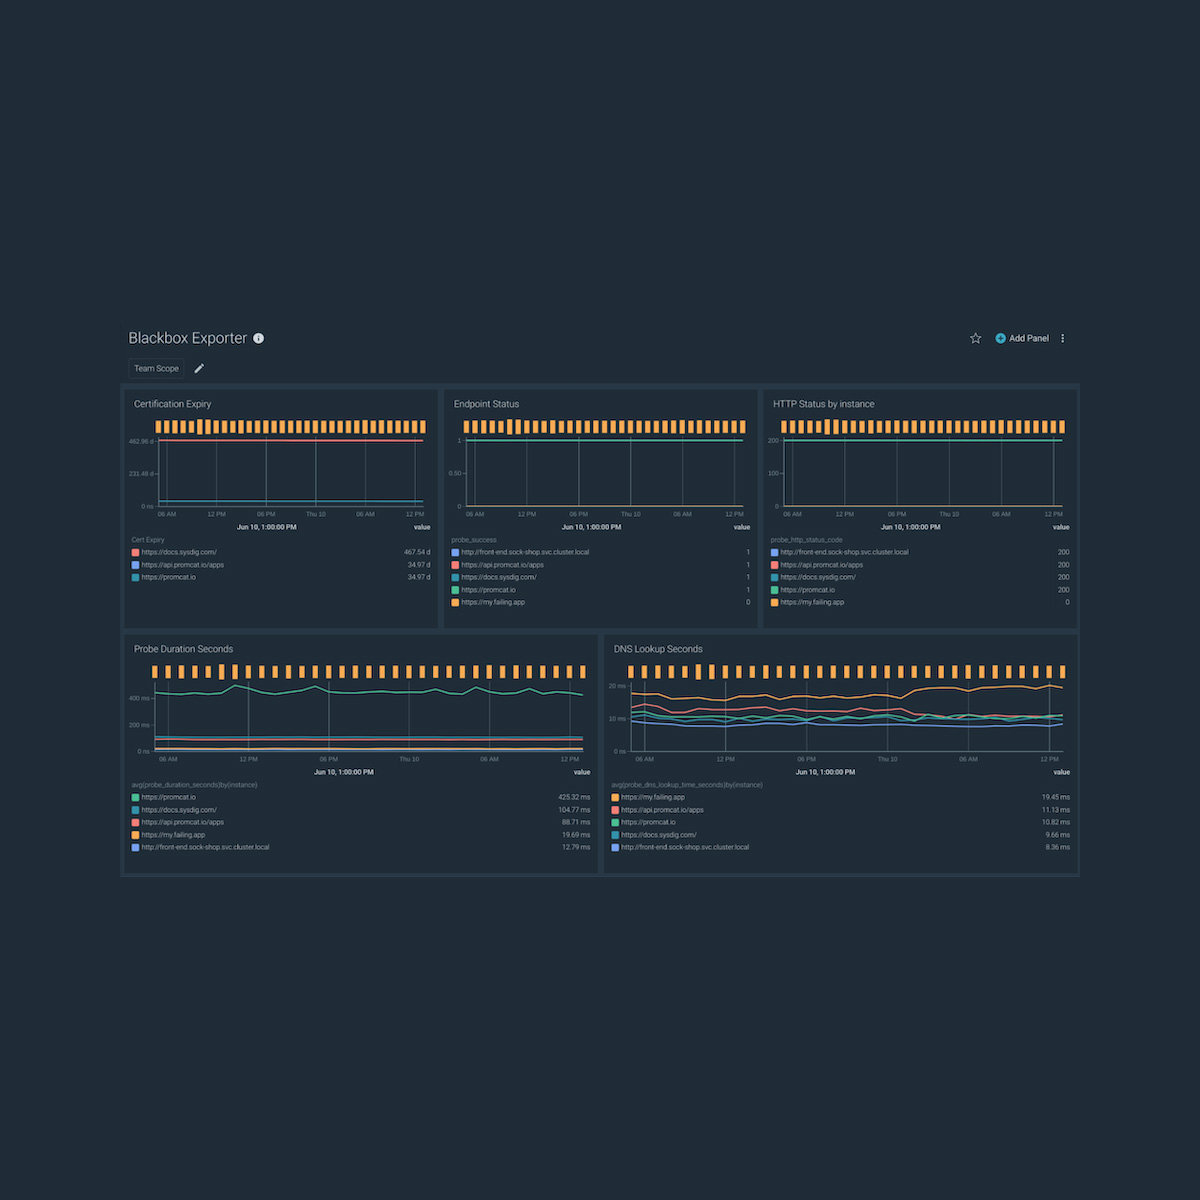Click the Add Panel plus icon

(1000, 338)
